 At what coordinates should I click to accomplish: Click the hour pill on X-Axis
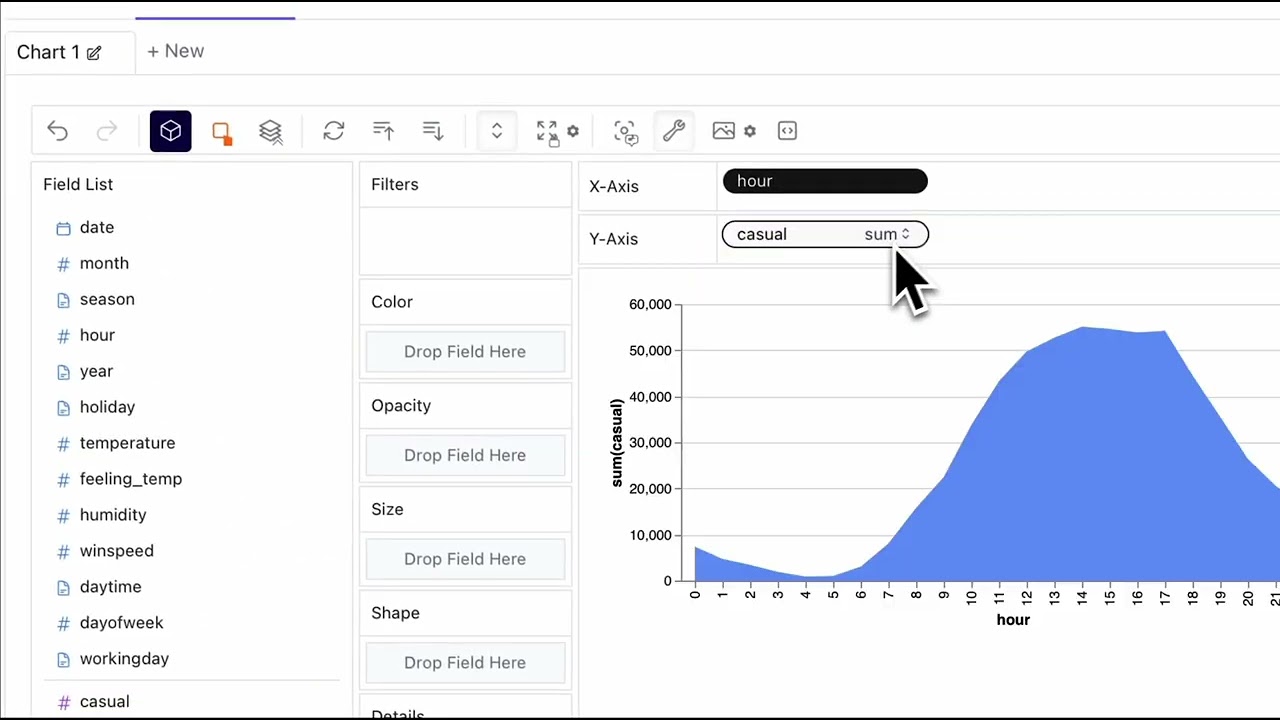click(825, 181)
